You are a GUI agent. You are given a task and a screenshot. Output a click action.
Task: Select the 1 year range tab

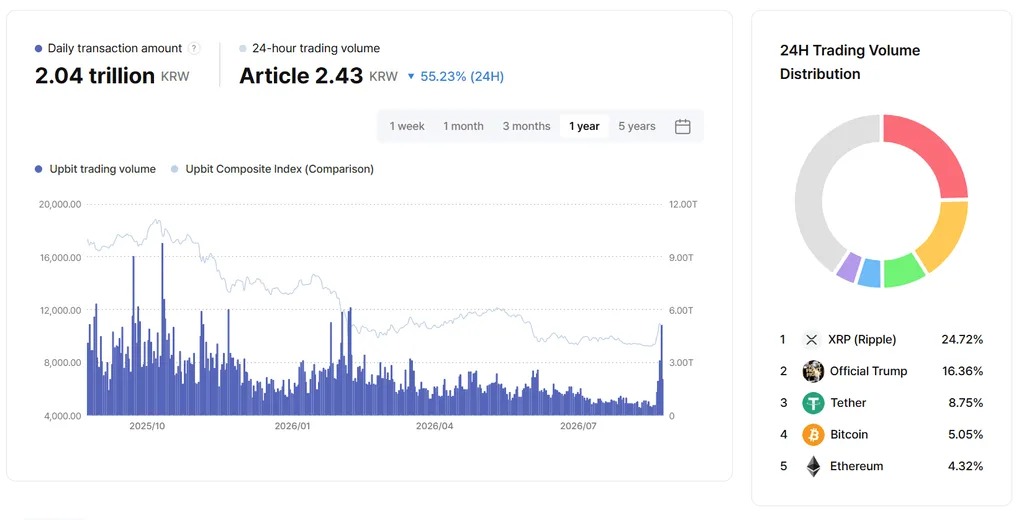[x=584, y=126]
